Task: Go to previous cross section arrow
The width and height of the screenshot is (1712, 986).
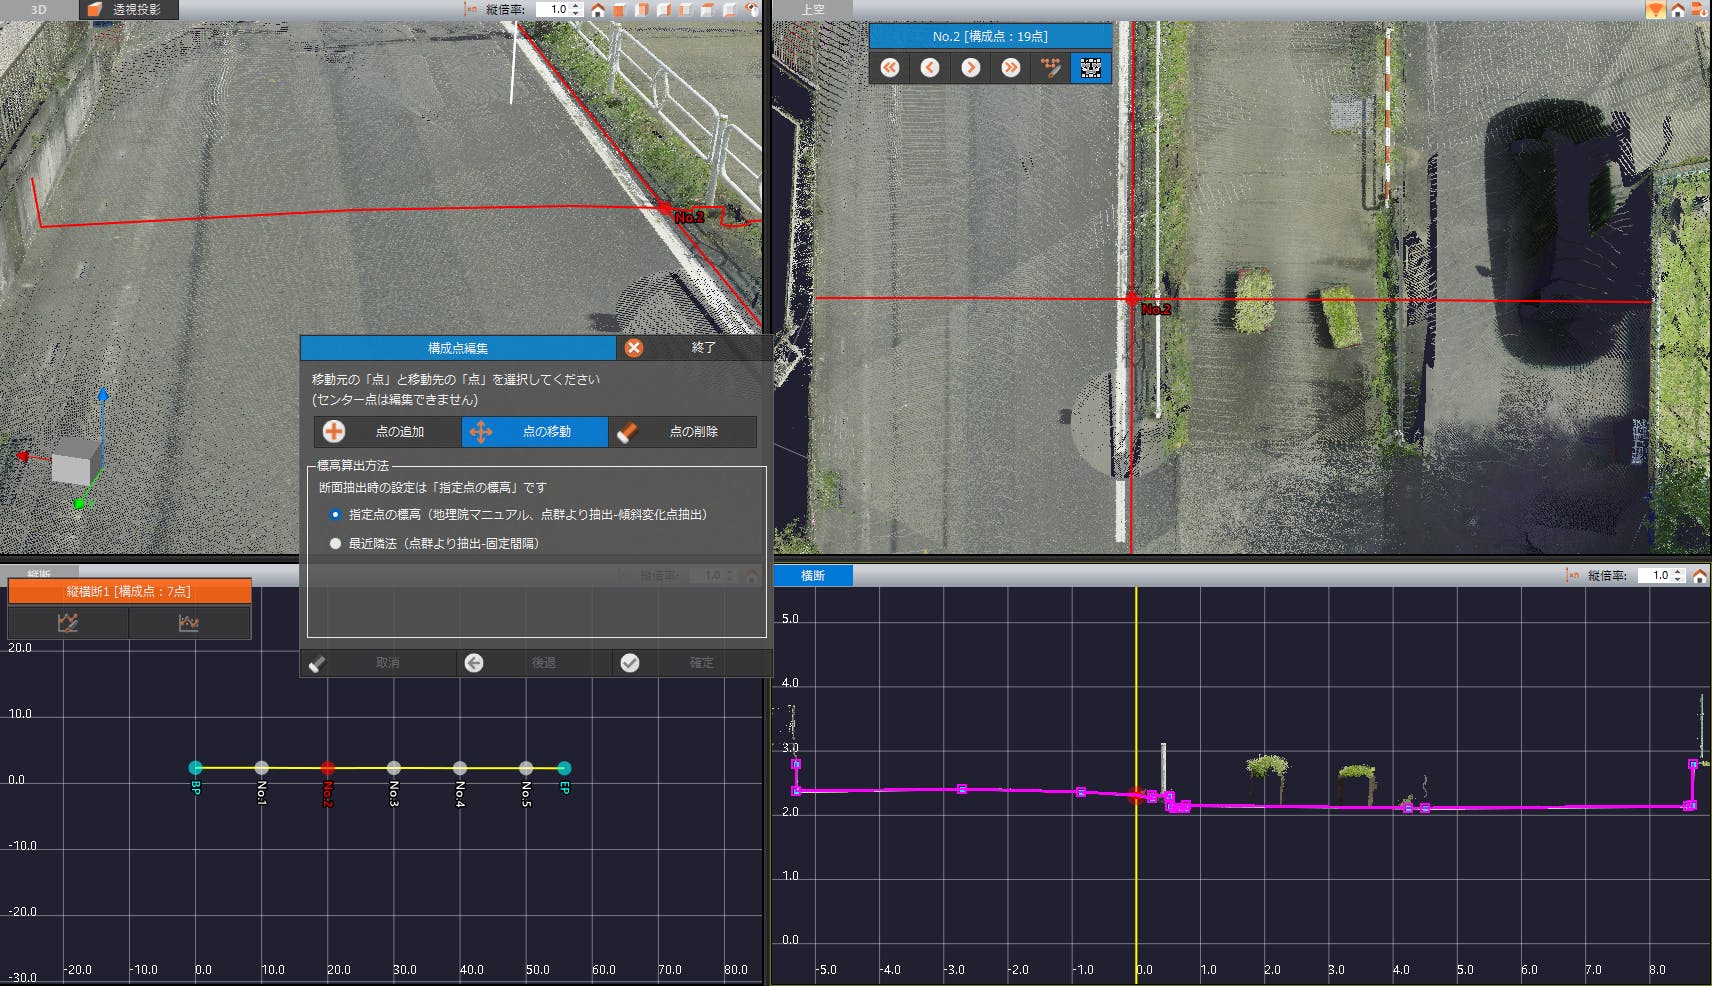Action: pyautogui.click(x=930, y=67)
